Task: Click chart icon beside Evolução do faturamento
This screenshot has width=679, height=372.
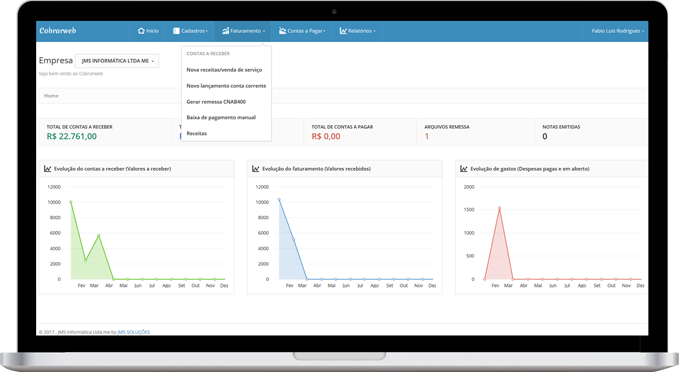Action: coord(255,168)
